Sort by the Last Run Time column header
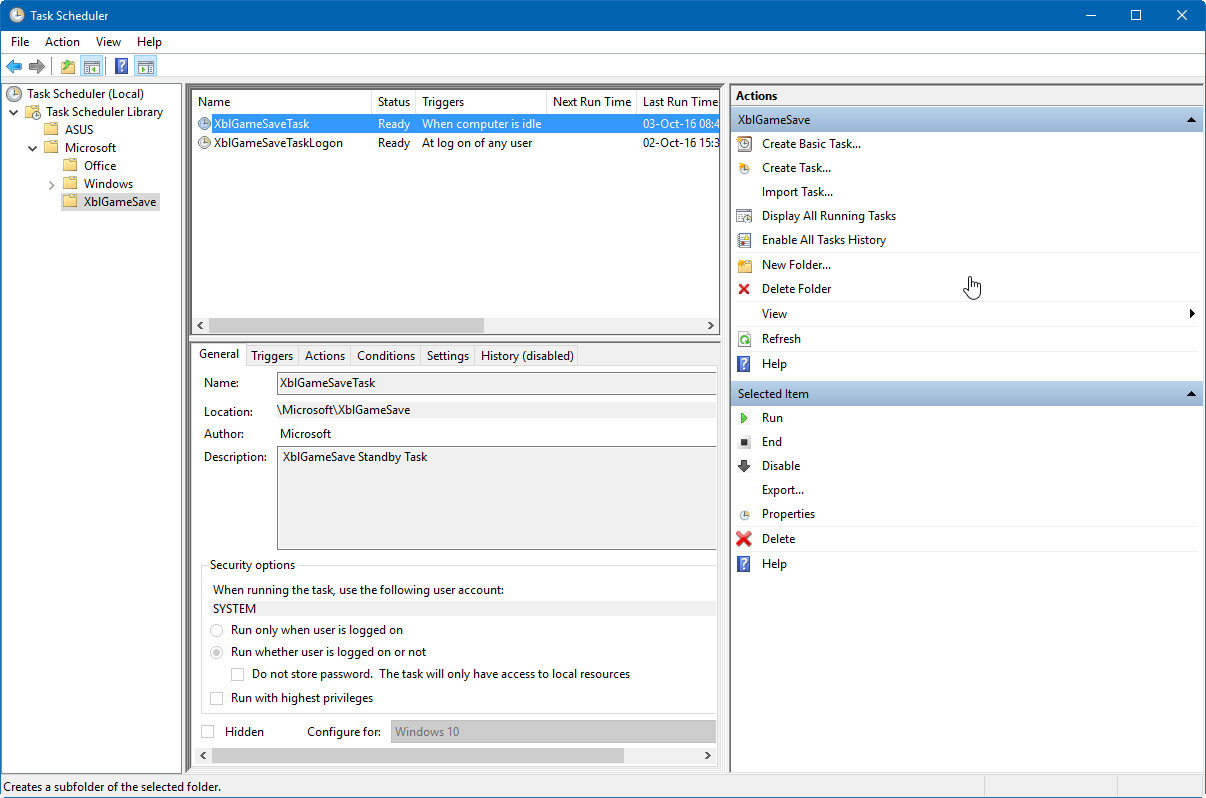Screen dimensions: 1206x798 pos(679,102)
